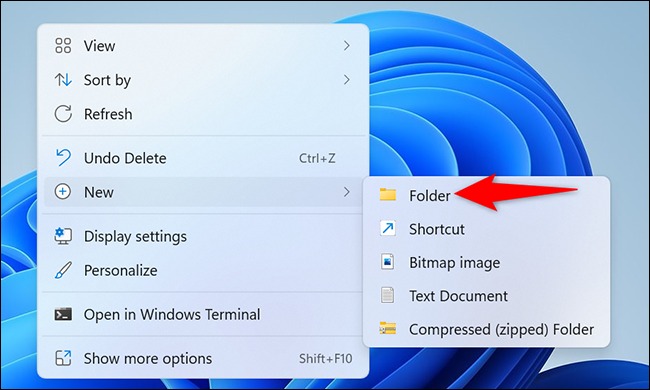650x390 pixels.
Task: Click Compressed (zipped) Folder label
Action: tap(501, 329)
